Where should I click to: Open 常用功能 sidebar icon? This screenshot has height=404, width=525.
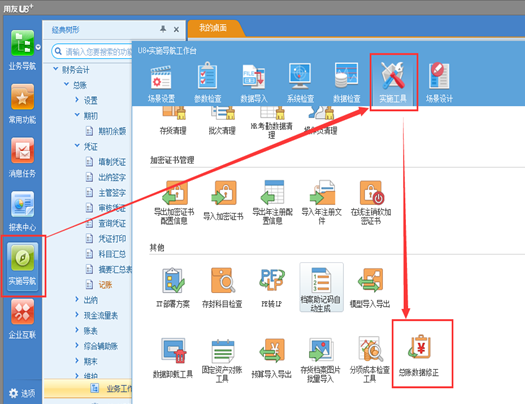(22, 104)
